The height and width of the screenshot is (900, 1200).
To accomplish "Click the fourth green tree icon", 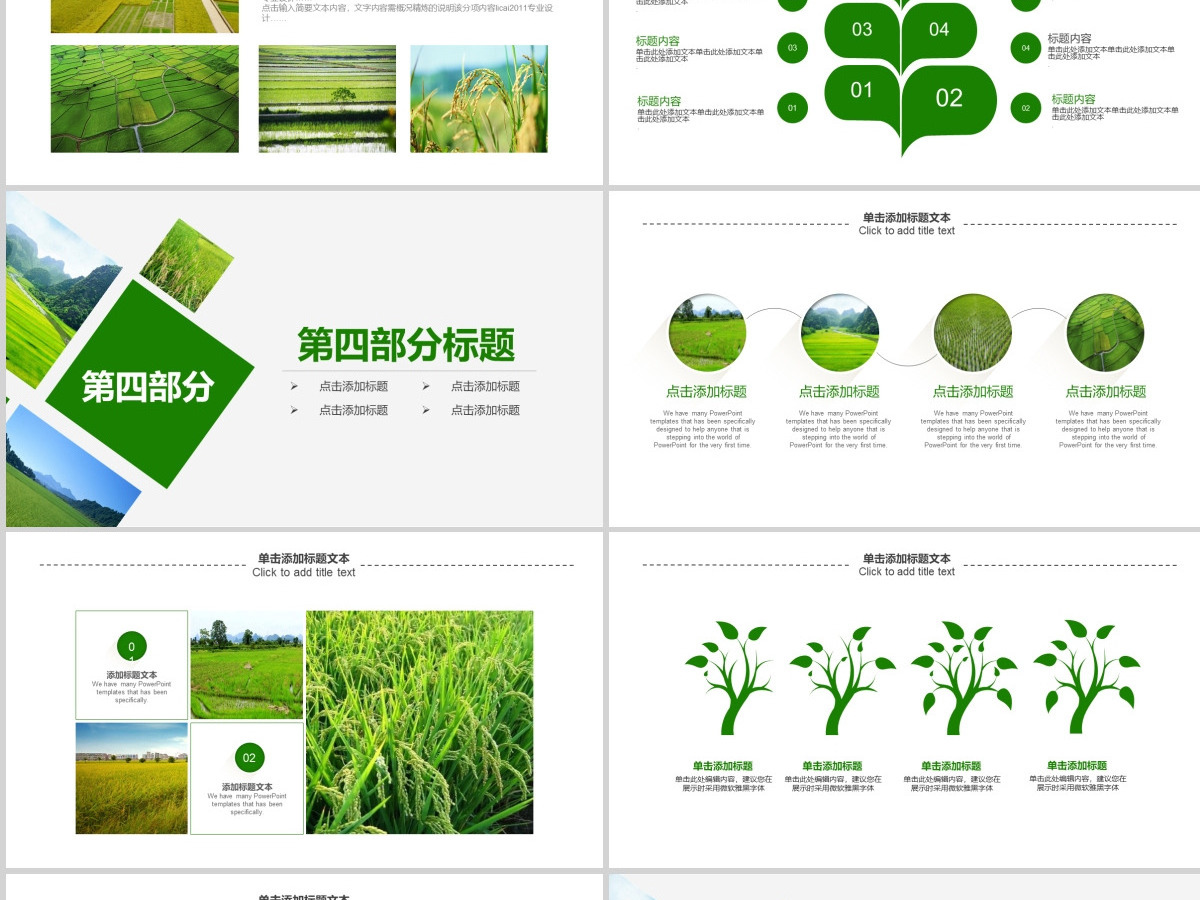I will (1086, 677).
